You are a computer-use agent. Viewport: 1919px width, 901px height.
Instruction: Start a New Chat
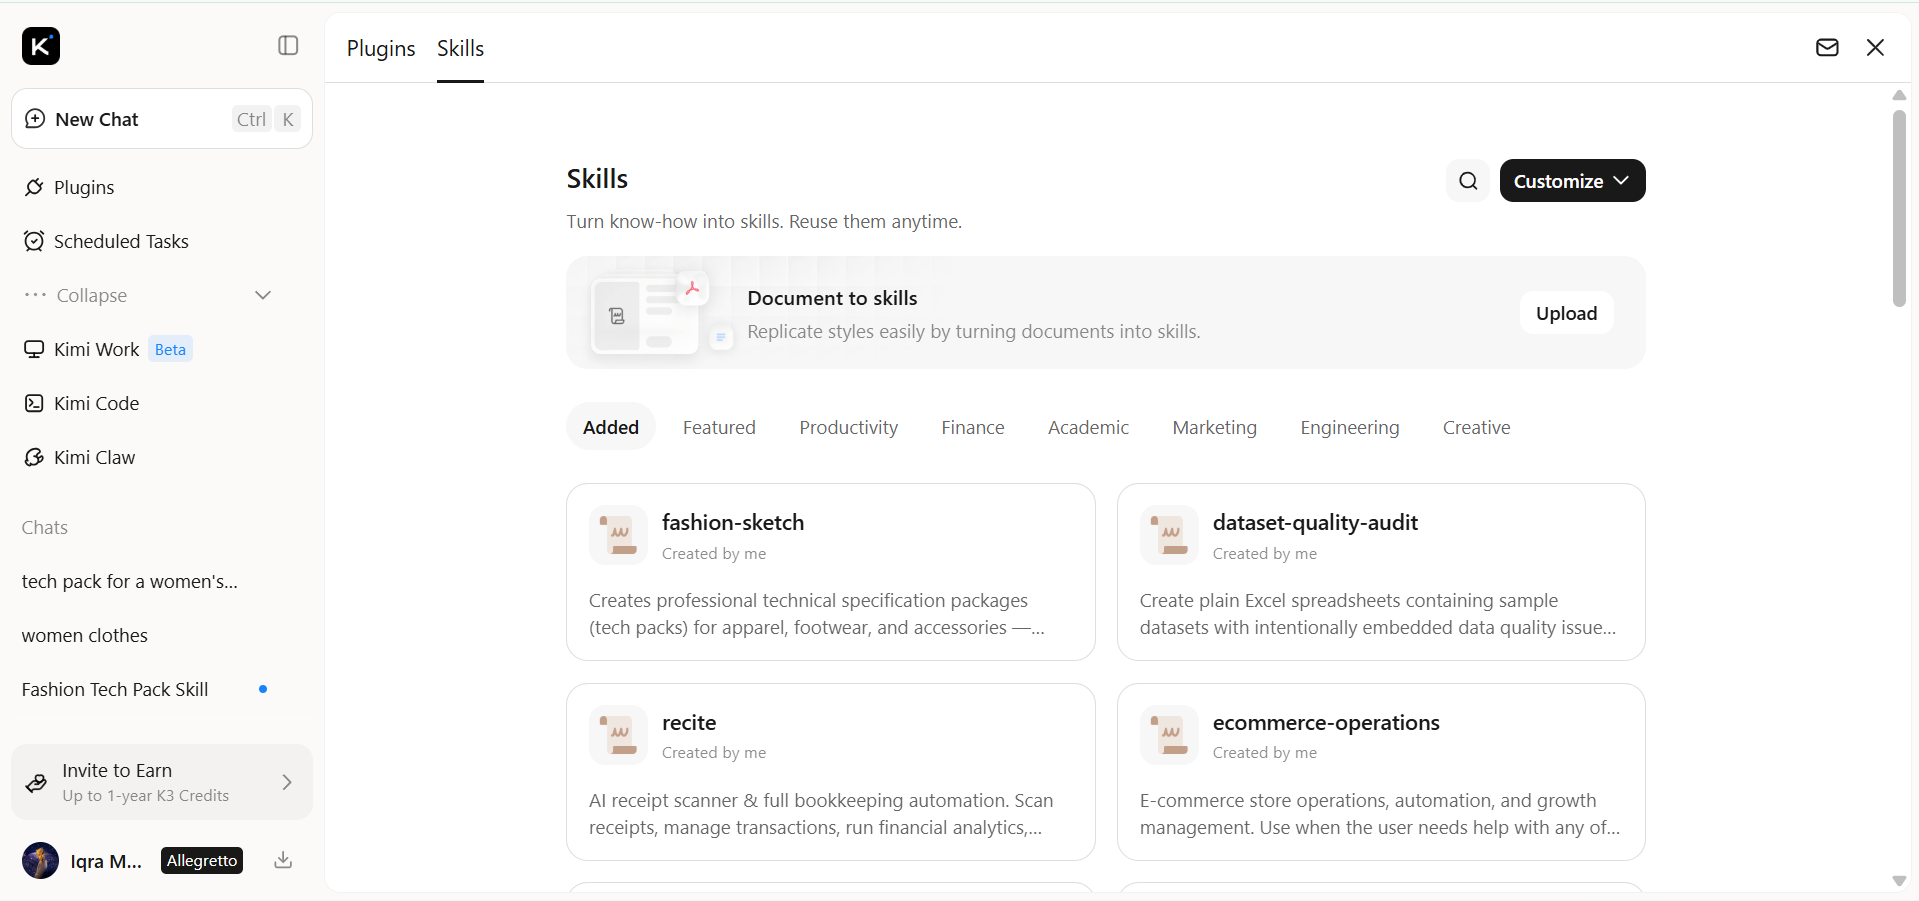coord(162,119)
